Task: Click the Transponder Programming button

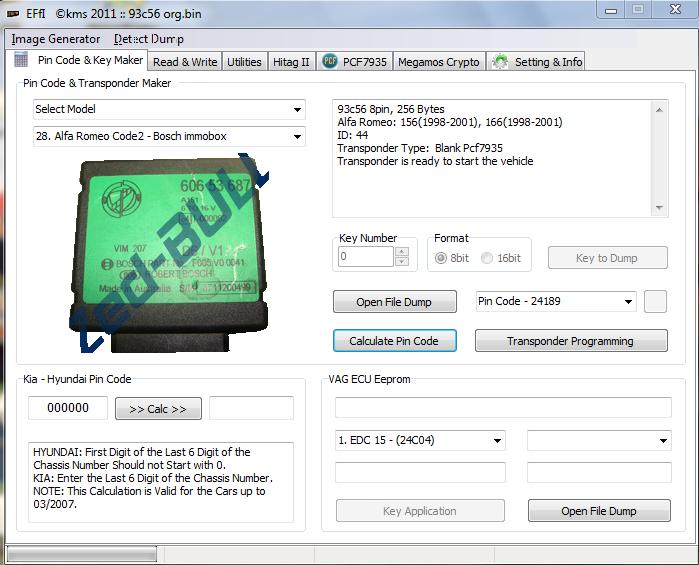Action: [x=571, y=341]
